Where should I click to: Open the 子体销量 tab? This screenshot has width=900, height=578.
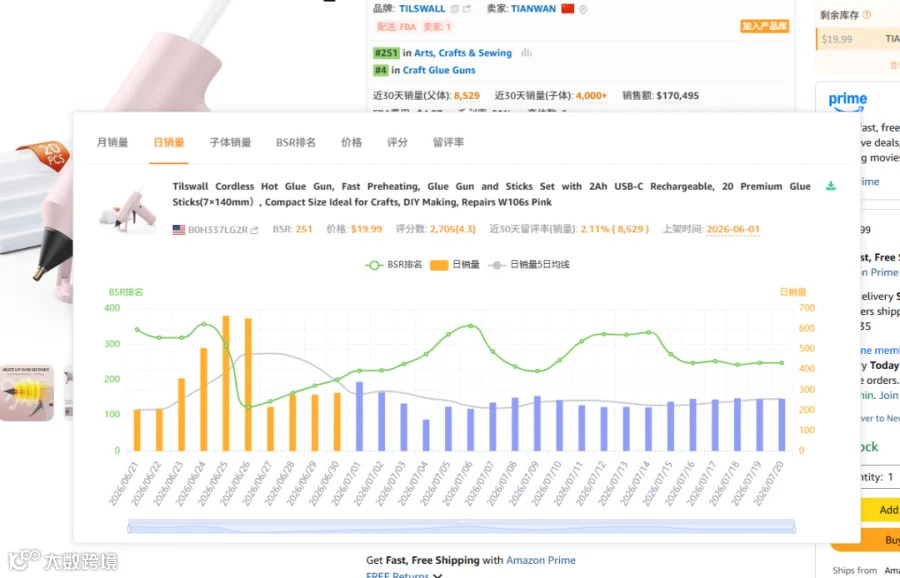[x=230, y=142]
